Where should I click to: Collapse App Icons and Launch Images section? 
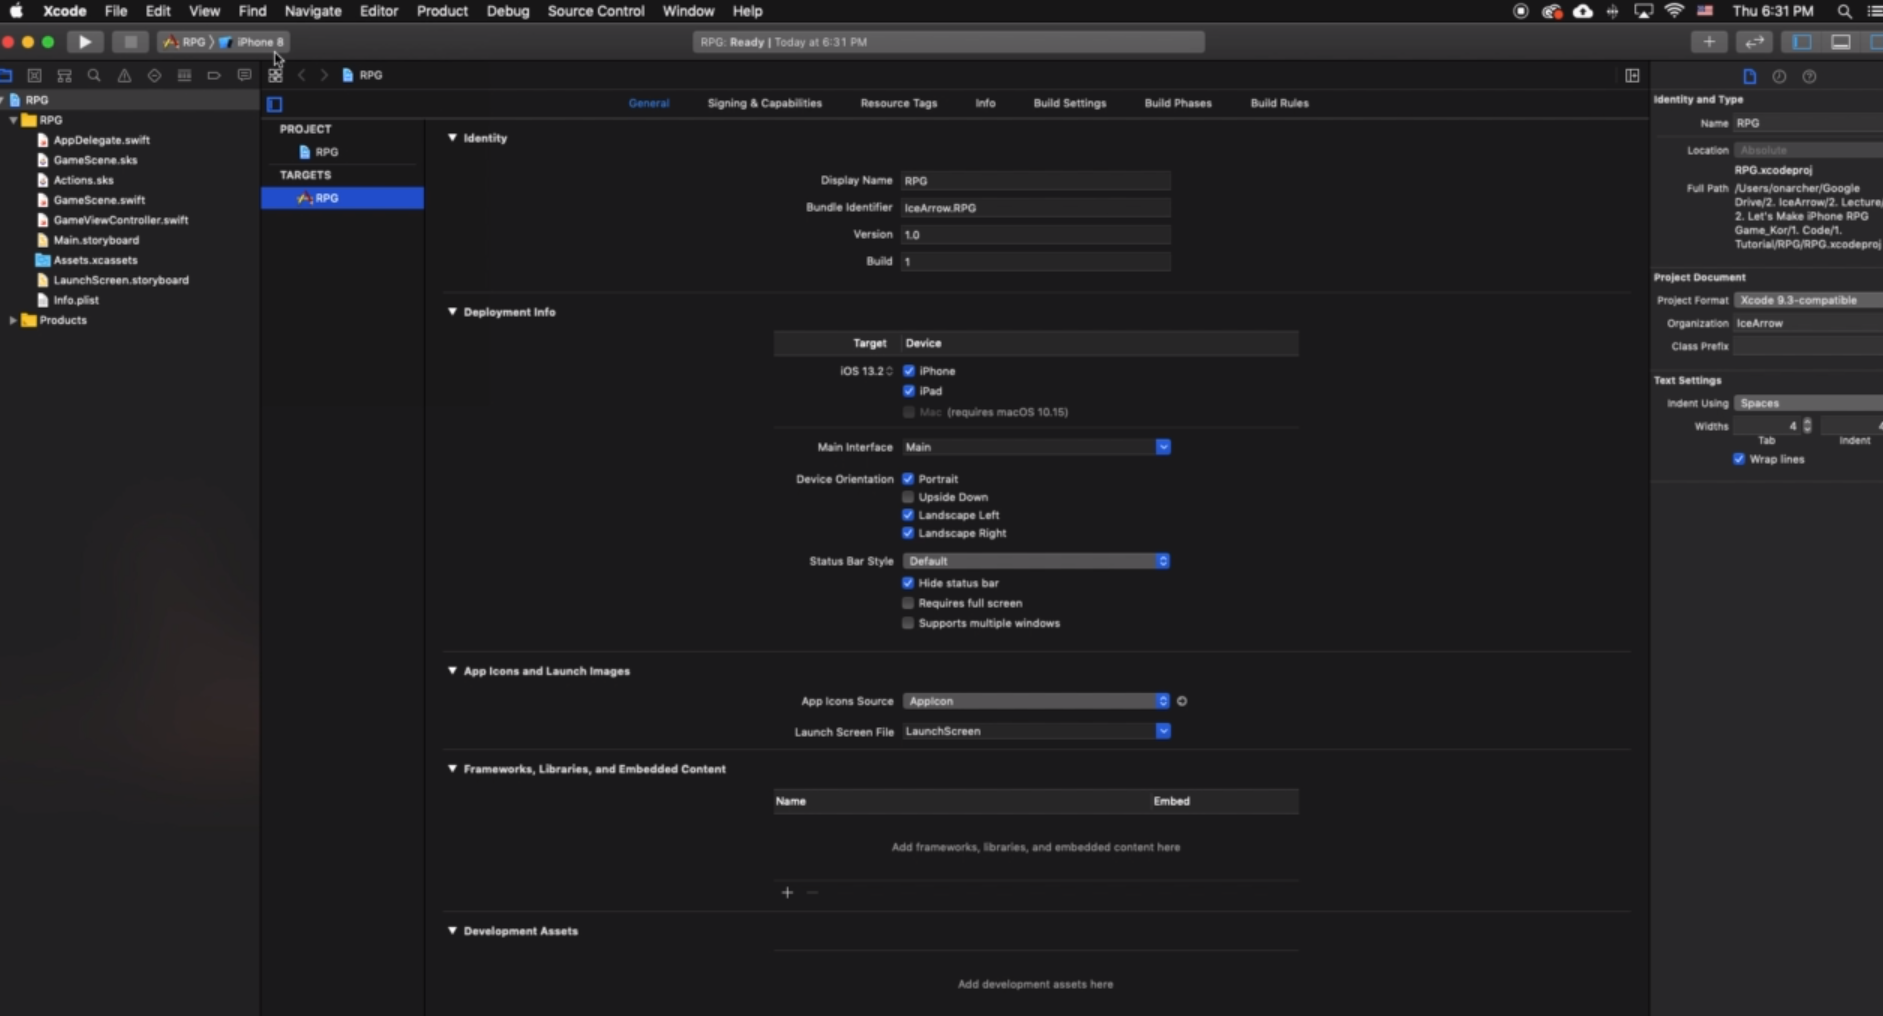[452, 671]
